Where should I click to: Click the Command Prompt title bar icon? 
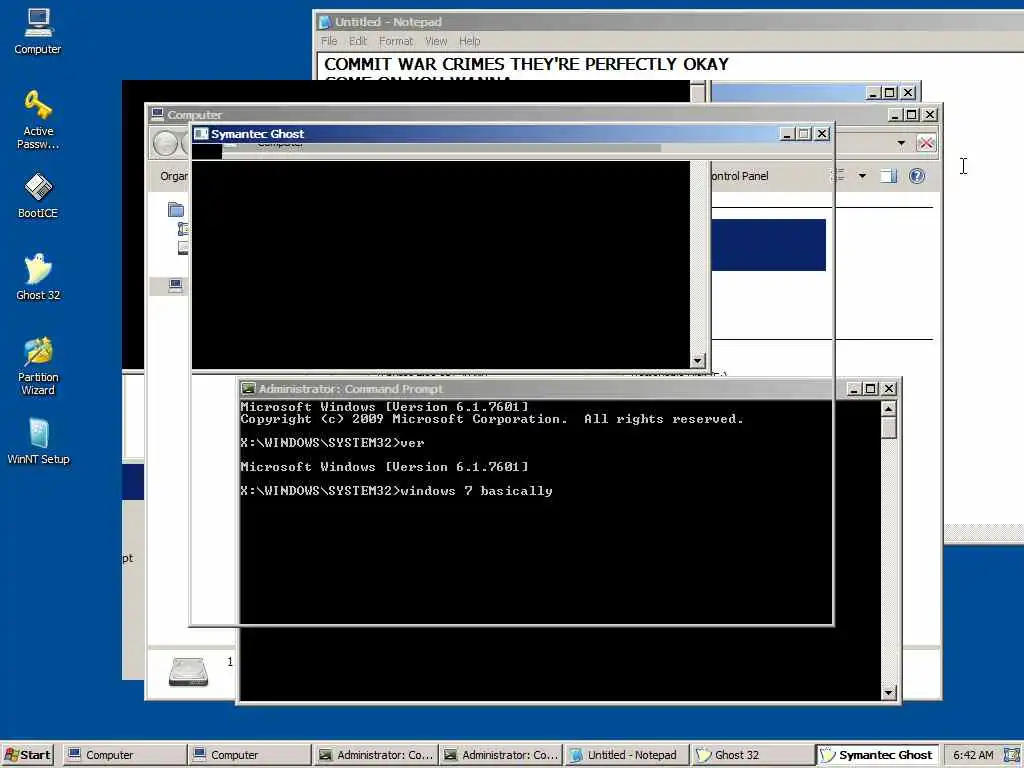[x=248, y=389]
